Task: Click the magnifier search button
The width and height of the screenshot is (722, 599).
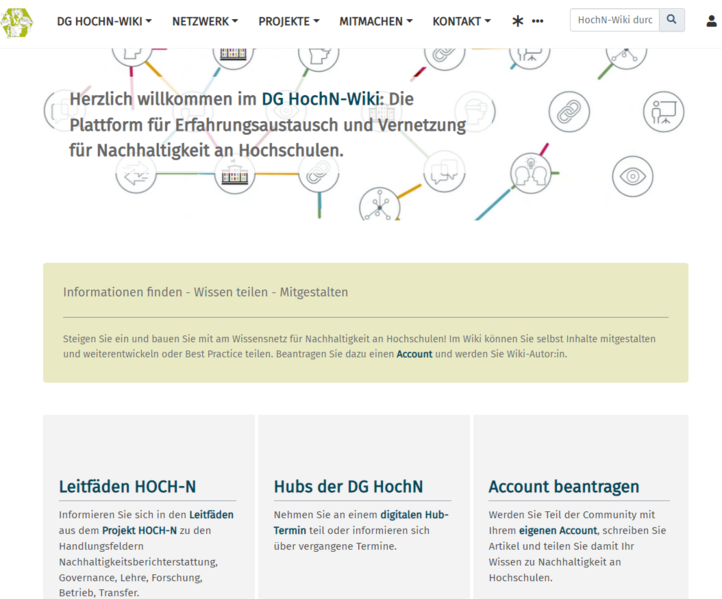Action: click(672, 20)
